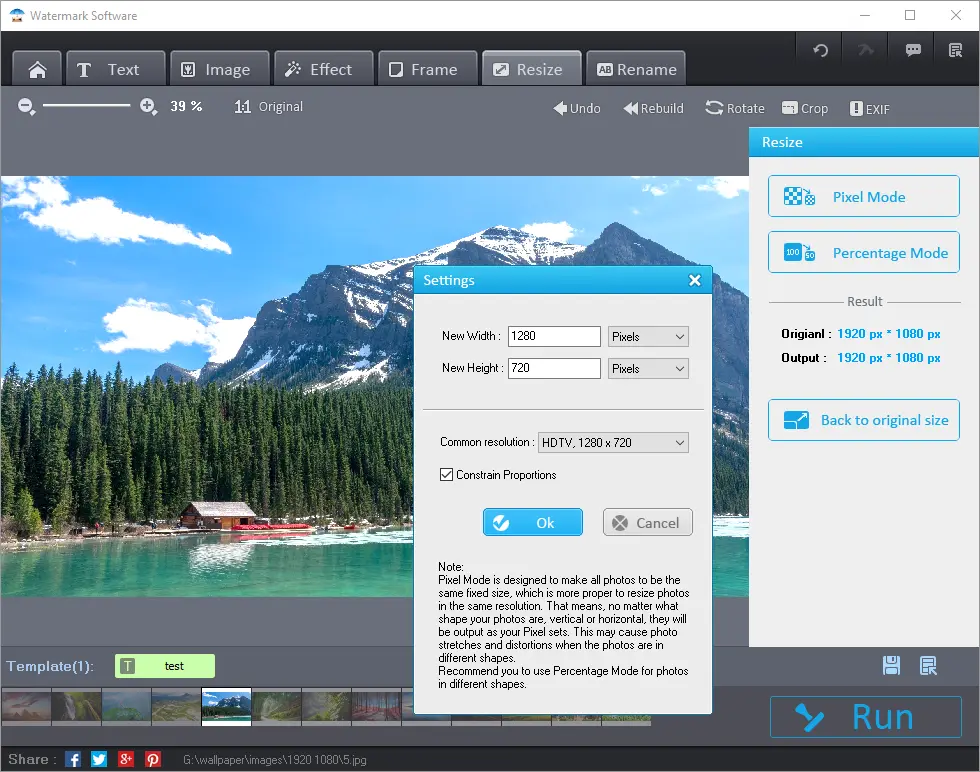
Task: Select the fourth thumbnail in filmstrip
Action: click(x=176, y=706)
